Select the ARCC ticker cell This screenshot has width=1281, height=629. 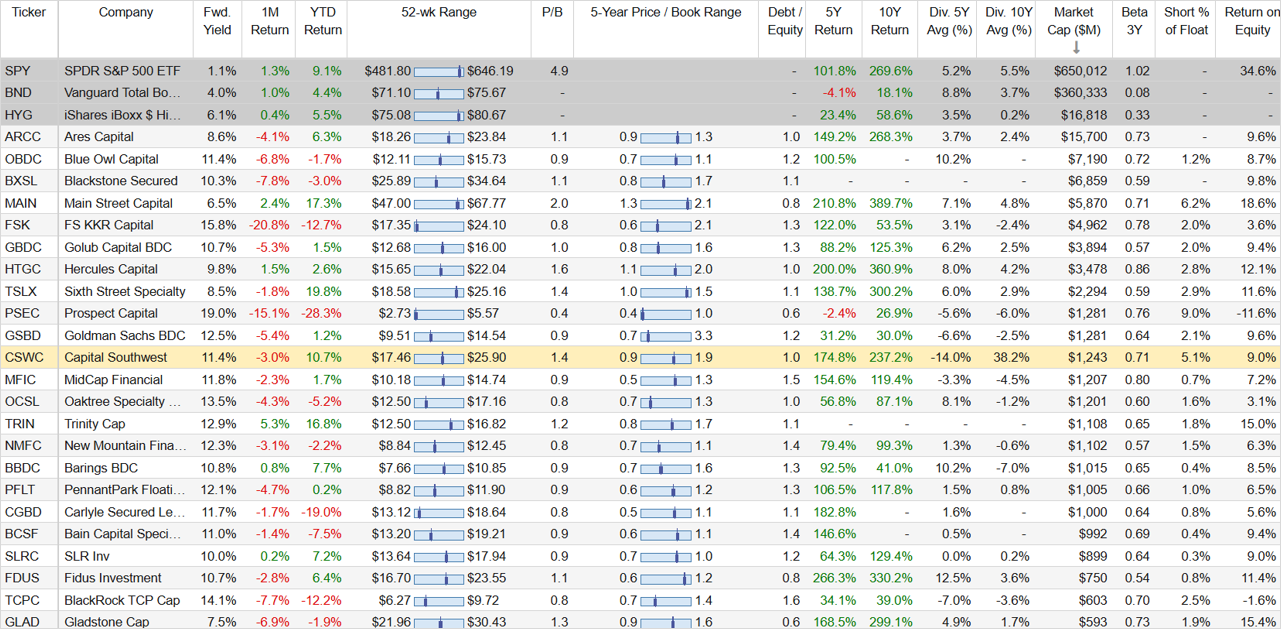[x=22, y=137]
